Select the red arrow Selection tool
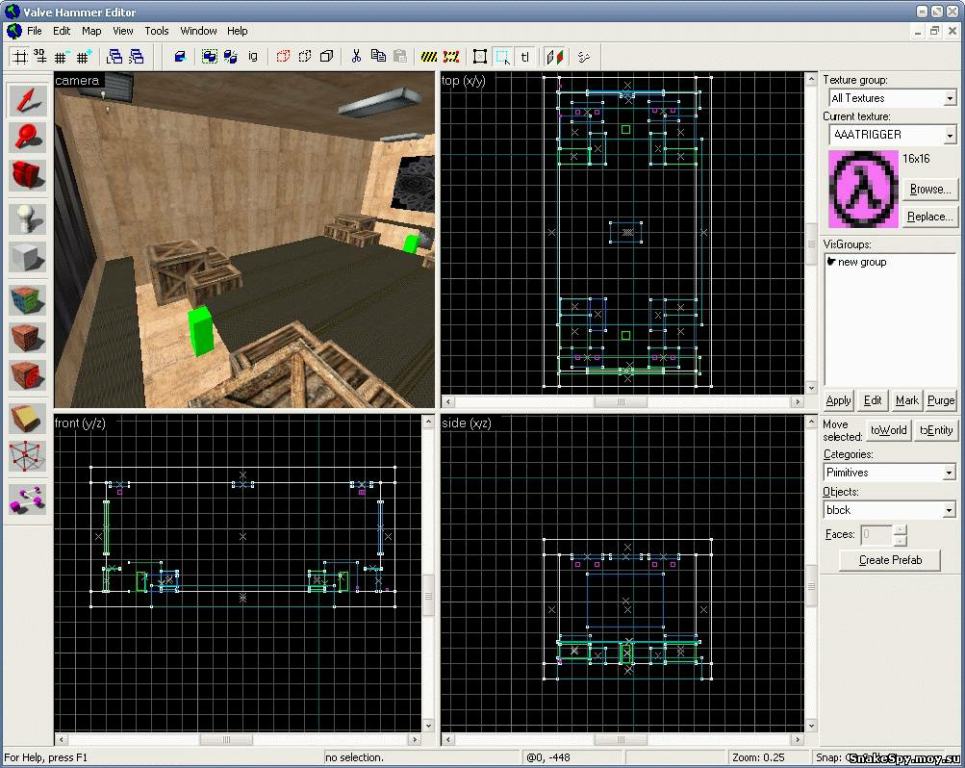 [28, 99]
